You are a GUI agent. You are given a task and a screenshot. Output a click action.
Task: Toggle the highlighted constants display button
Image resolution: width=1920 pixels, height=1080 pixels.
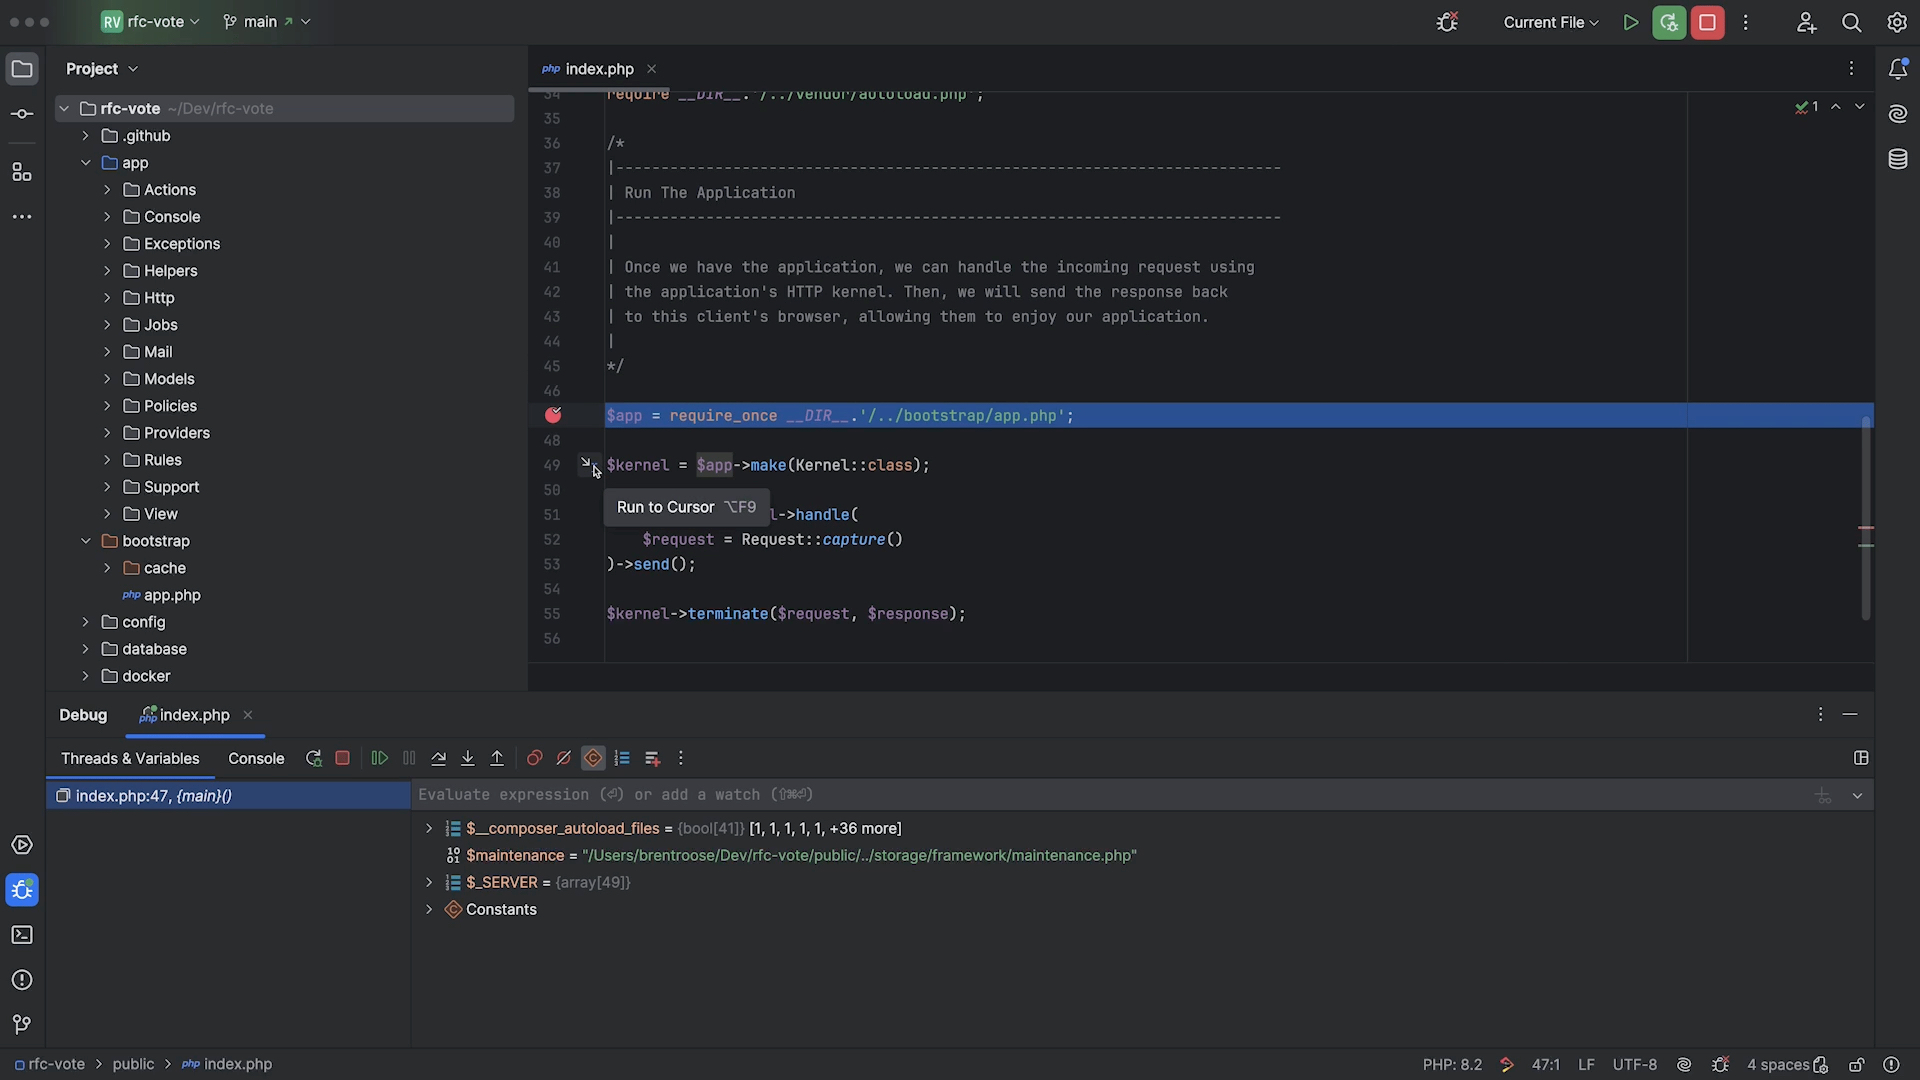pyautogui.click(x=593, y=759)
